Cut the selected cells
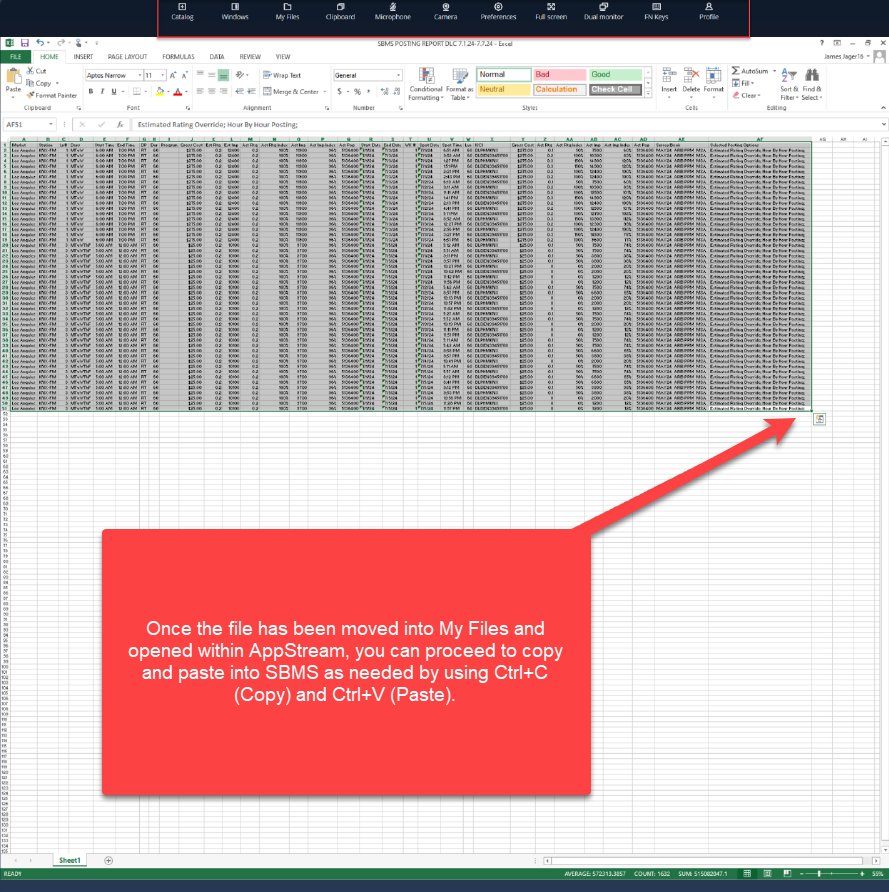 point(36,71)
